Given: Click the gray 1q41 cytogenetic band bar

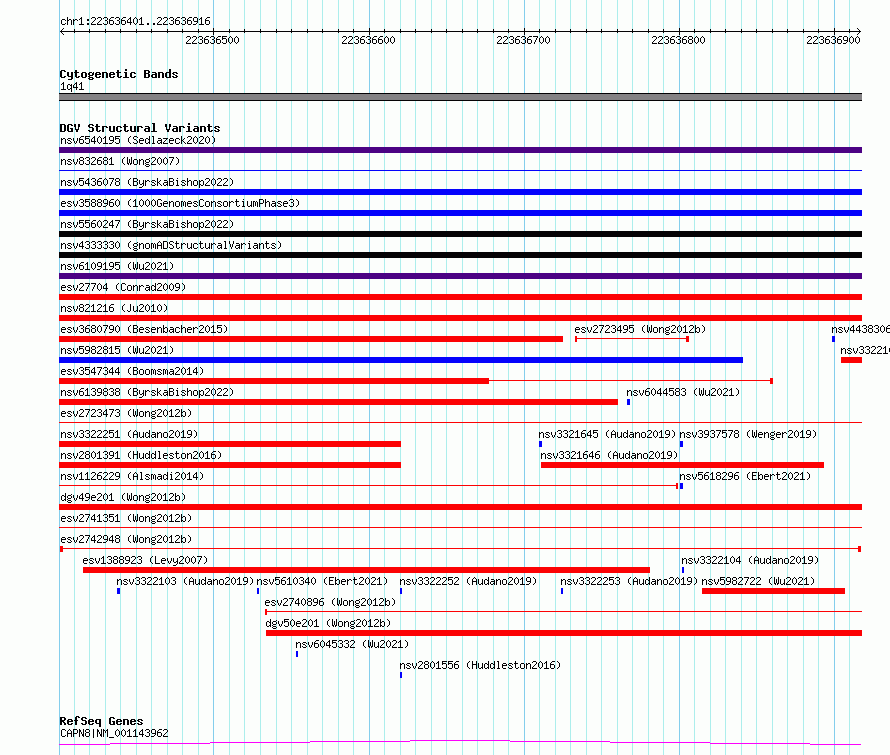Looking at the screenshot, I should point(460,97).
